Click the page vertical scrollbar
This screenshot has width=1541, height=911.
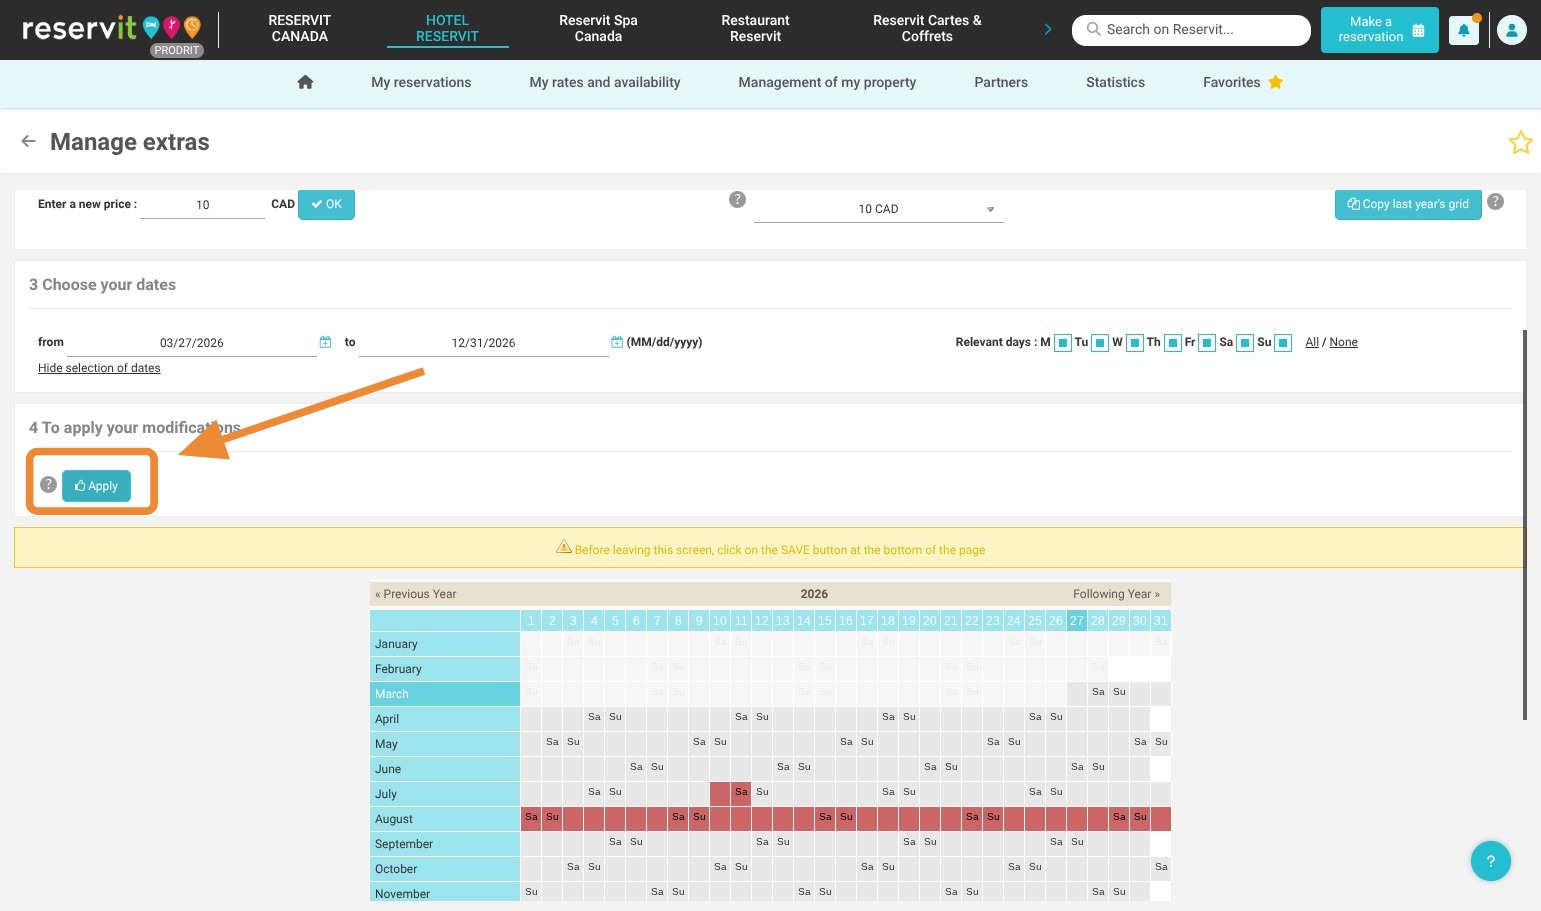pos(1524,524)
